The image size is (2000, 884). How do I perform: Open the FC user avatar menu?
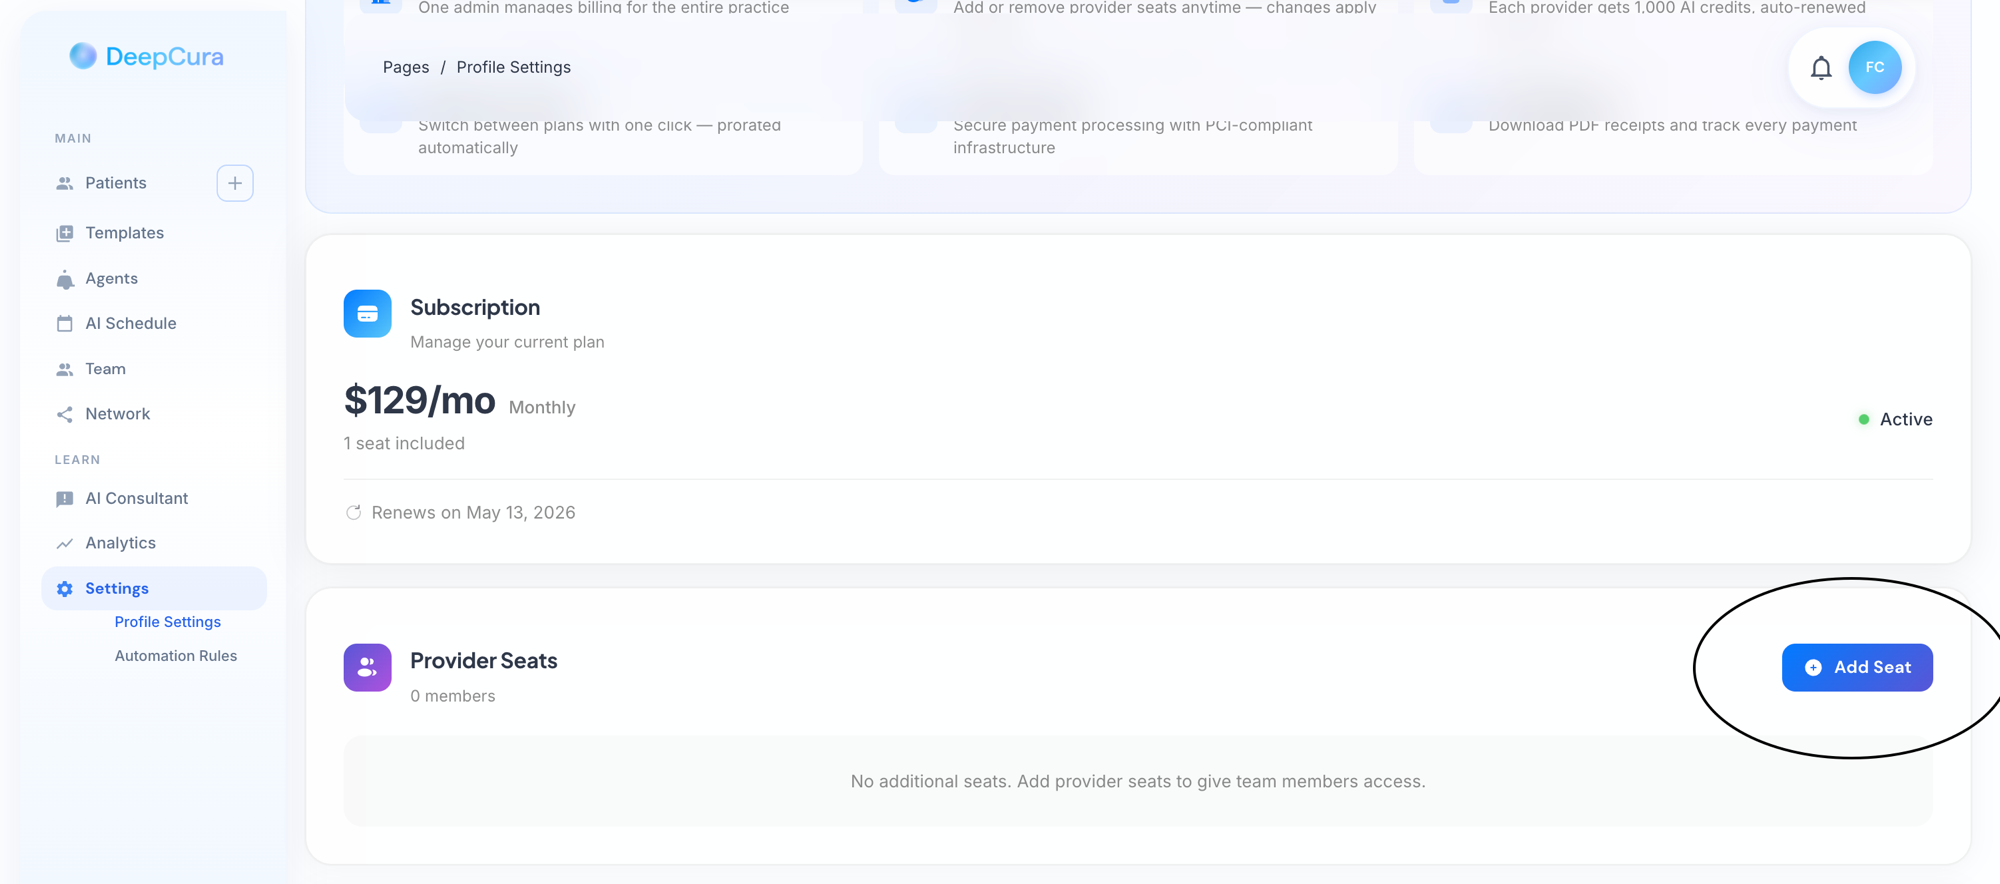pyautogui.click(x=1875, y=68)
